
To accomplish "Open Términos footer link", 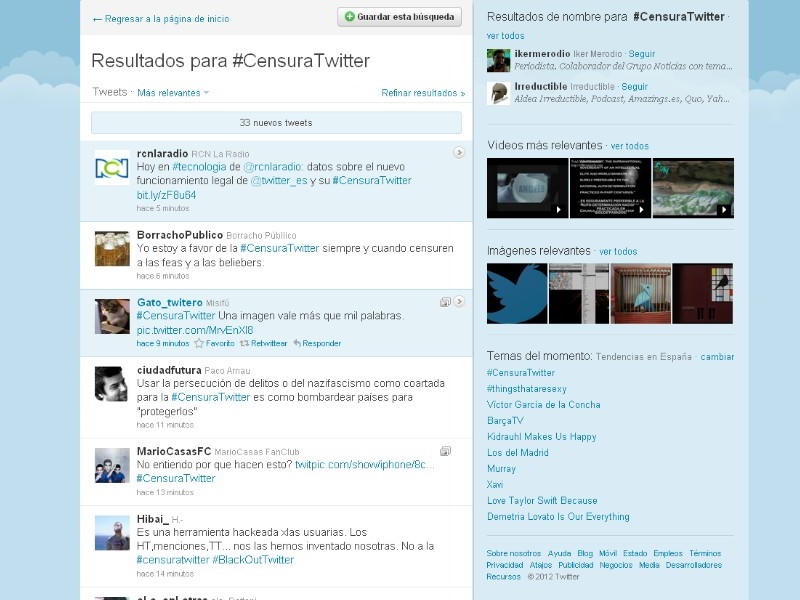I will point(705,553).
